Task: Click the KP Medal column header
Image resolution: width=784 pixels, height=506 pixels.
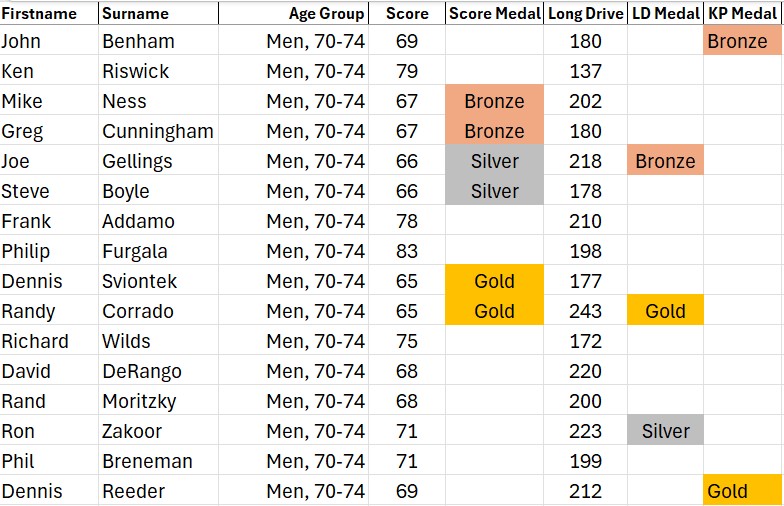Action: pos(742,14)
